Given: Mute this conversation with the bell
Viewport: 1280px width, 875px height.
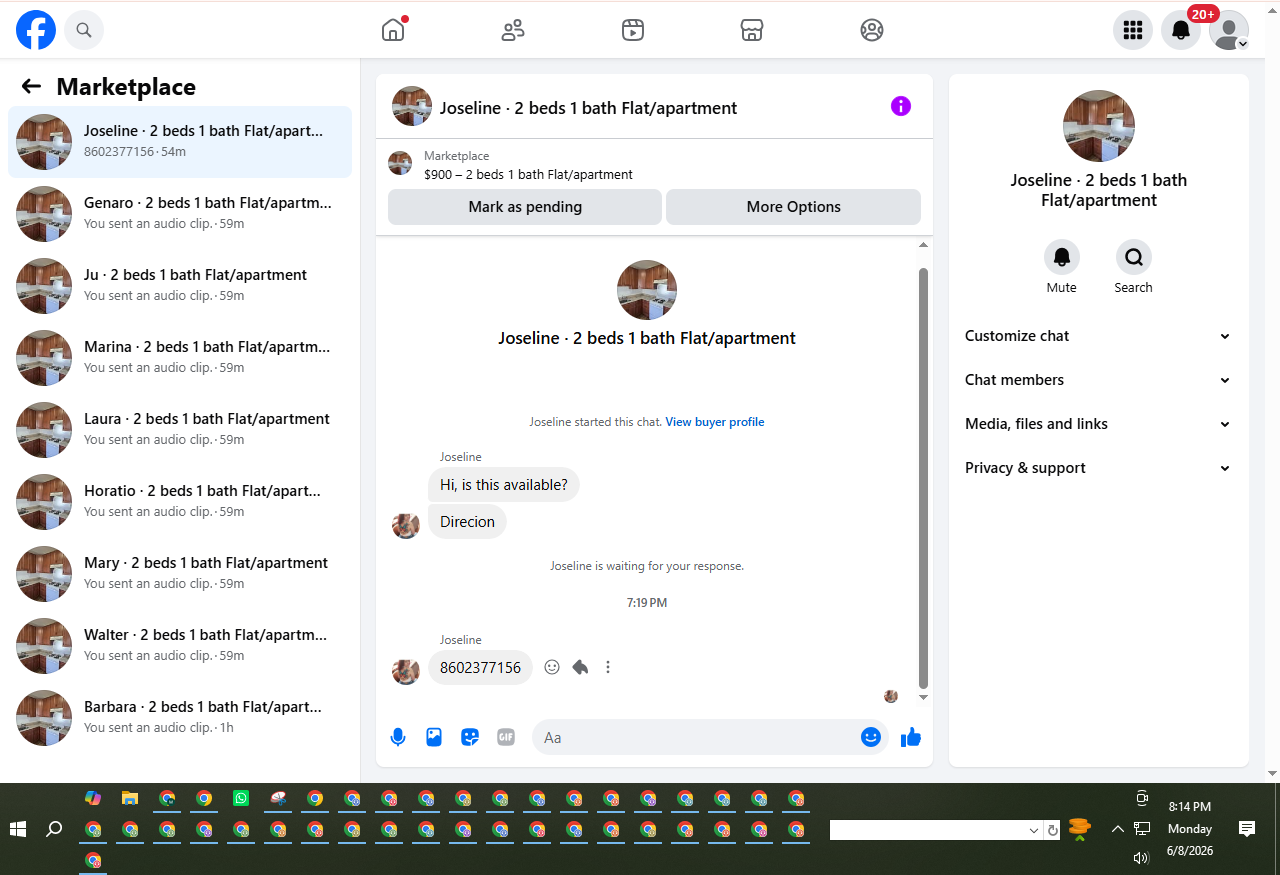Looking at the screenshot, I should (1062, 257).
